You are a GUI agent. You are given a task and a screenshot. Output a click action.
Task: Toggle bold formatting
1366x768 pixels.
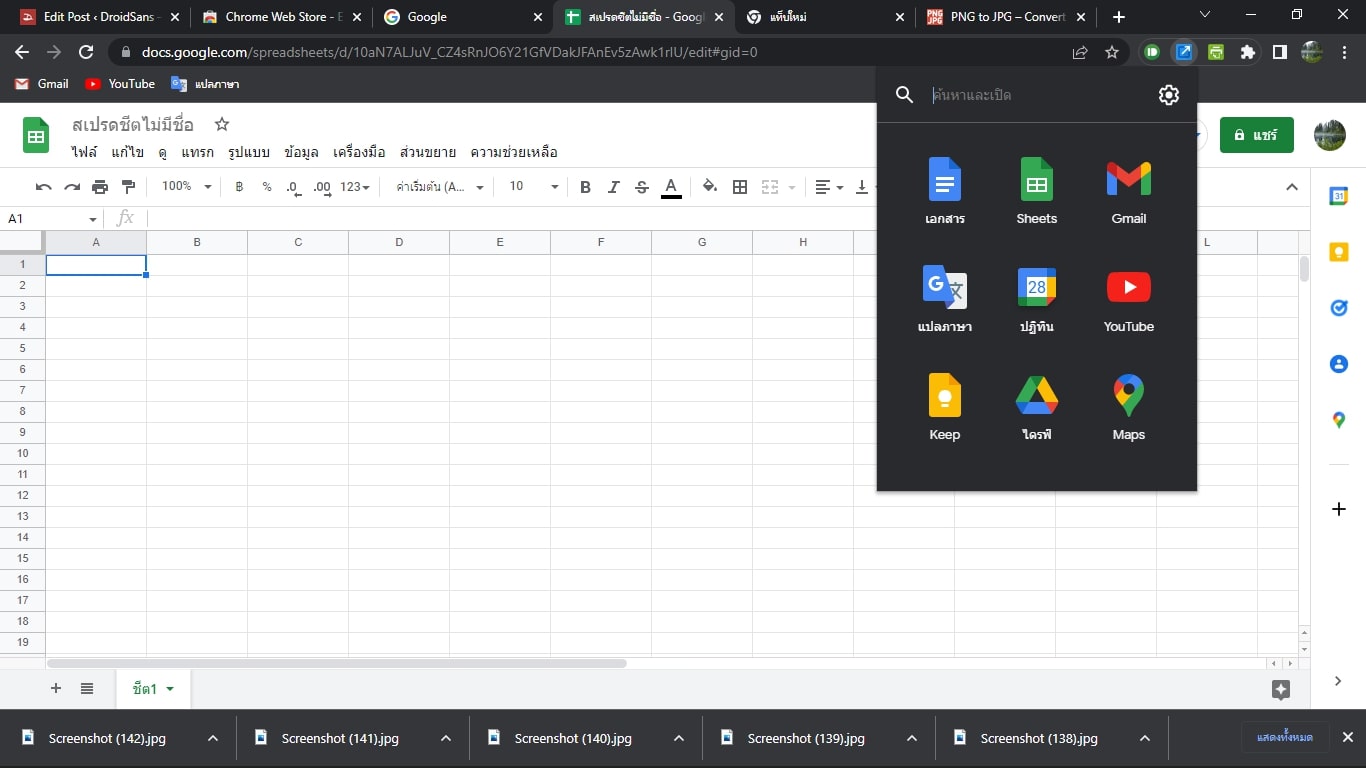[x=586, y=187]
